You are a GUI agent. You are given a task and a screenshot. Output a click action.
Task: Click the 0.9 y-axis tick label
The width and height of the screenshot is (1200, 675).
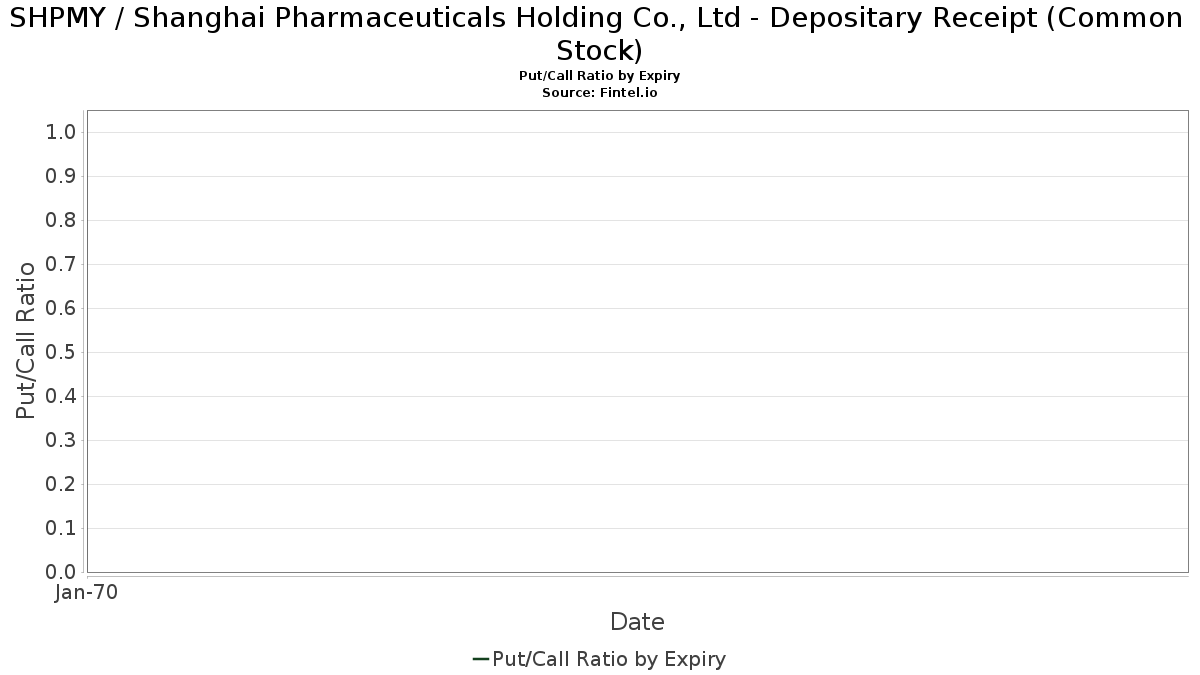pyautogui.click(x=61, y=177)
